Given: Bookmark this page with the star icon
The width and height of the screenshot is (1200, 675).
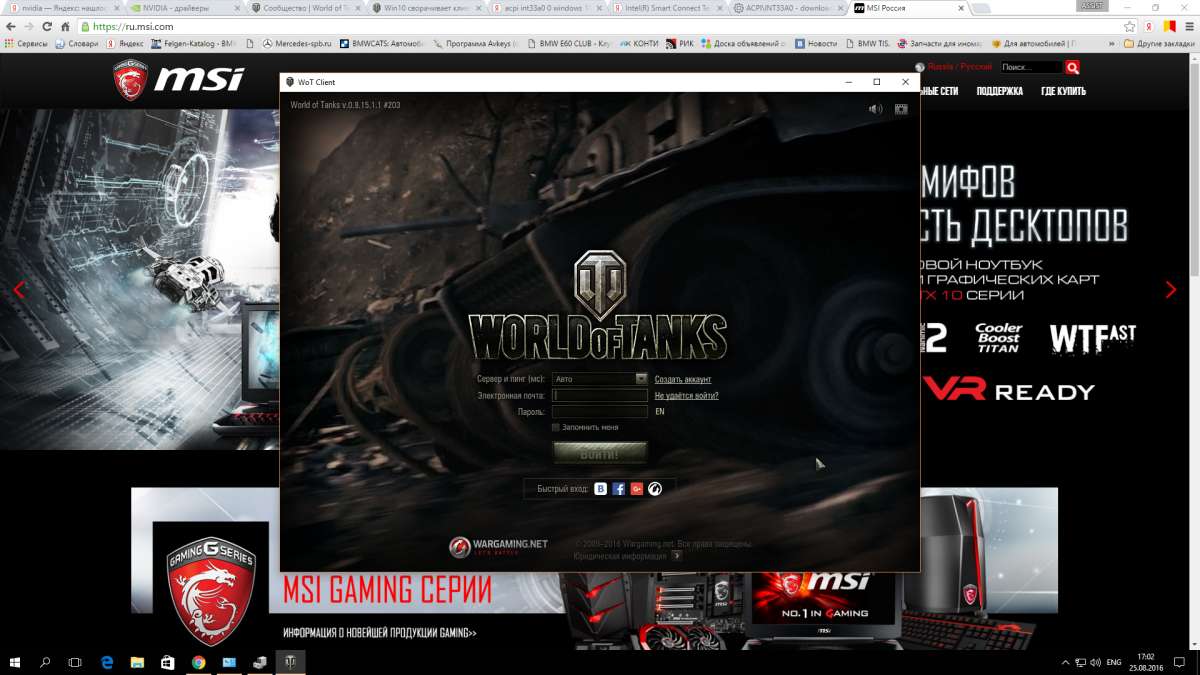Looking at the screenshot, I should [x=1130, y=27].
